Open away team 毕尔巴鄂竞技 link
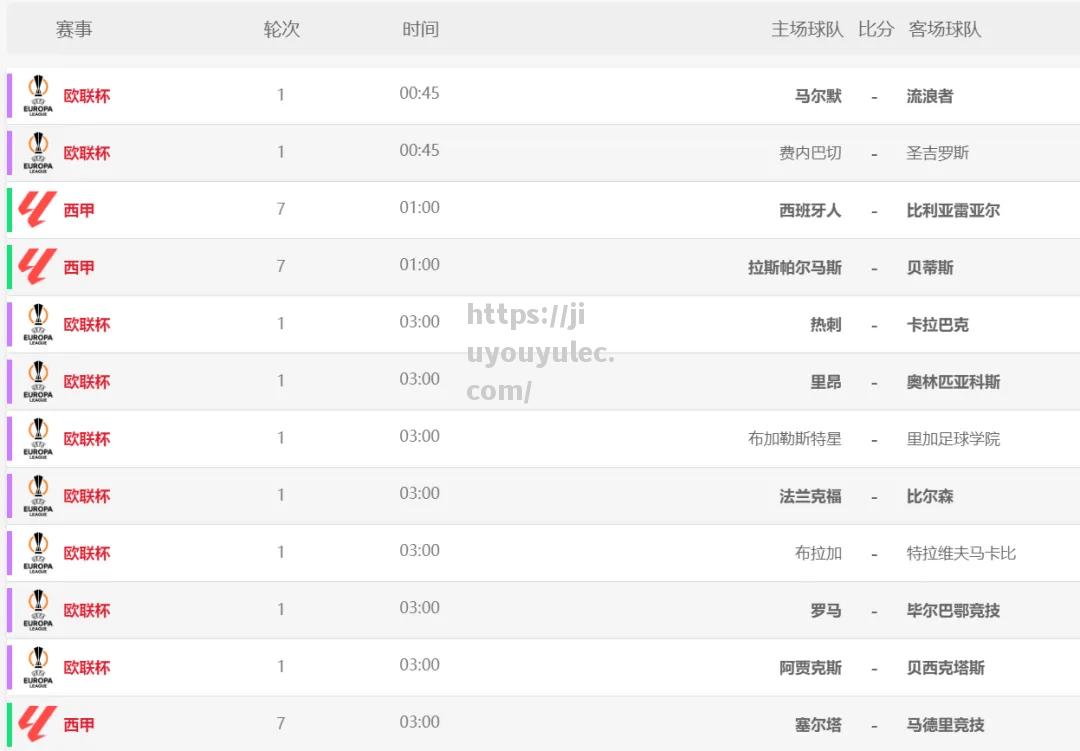The image size is (1080, 751). pyautogui.click(x=953, y=610)
